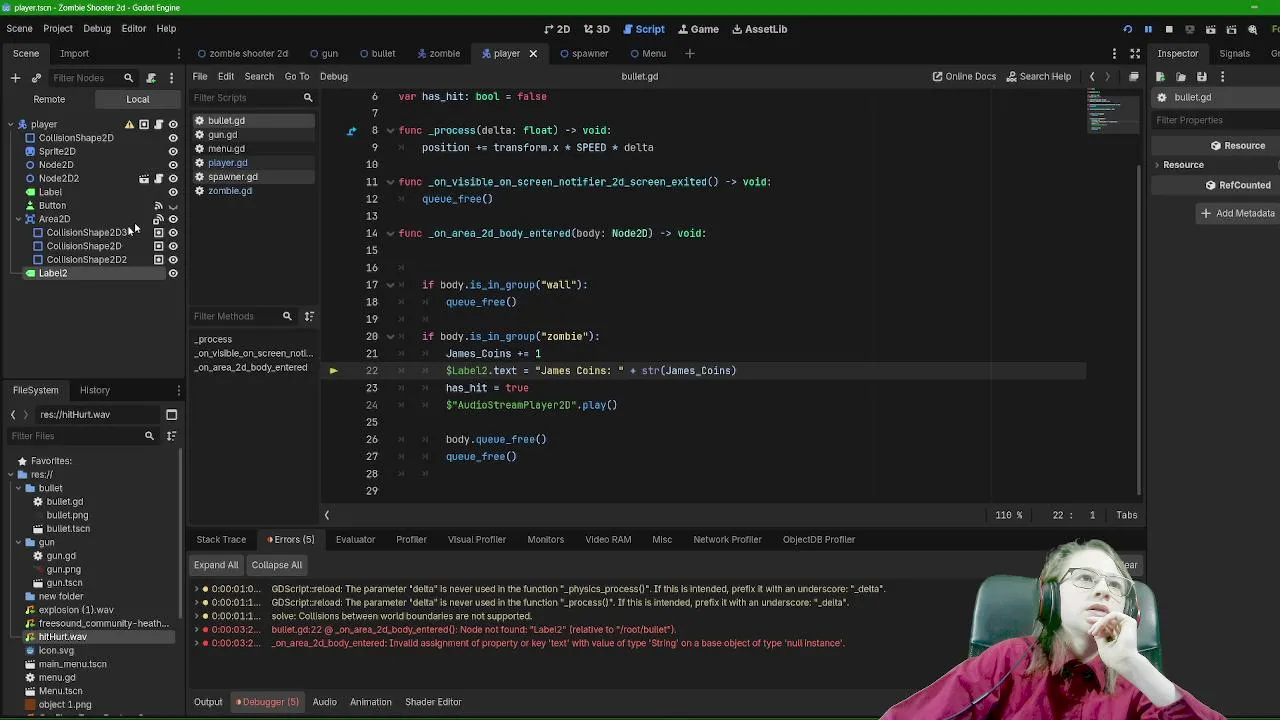The height and width of the screenshot is (720, 1280).
Task: Toggle visibility of Node2D node
Action: pyautogui.click(x=173, y=165)
